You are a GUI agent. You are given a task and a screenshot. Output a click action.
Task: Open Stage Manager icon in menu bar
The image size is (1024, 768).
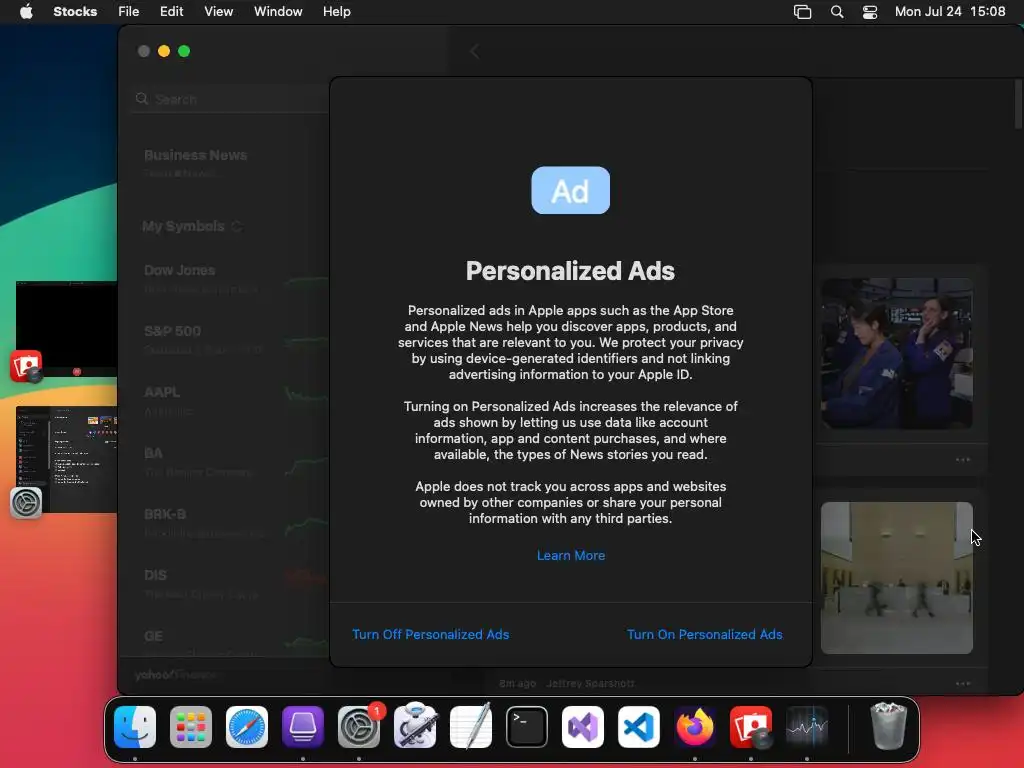[803, 12]
